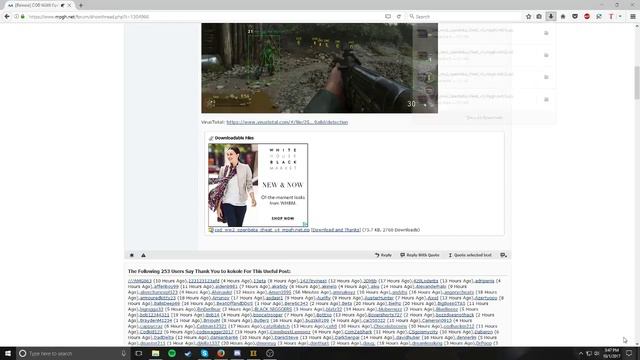Click the page vertical scrollbar thumb
640x360 pixels.
click(637, 82)
